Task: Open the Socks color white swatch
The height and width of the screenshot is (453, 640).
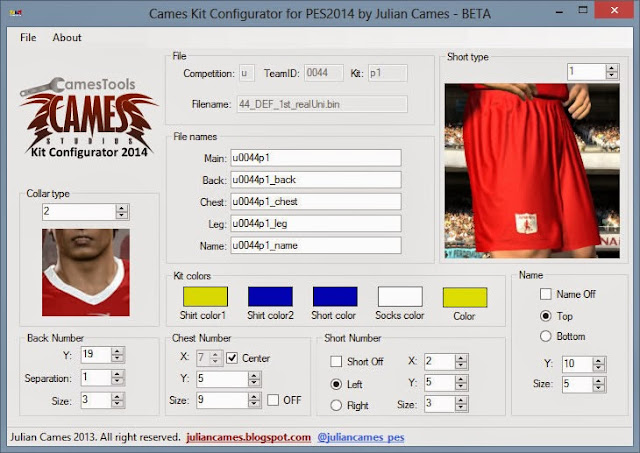Action: pos(400,296)
